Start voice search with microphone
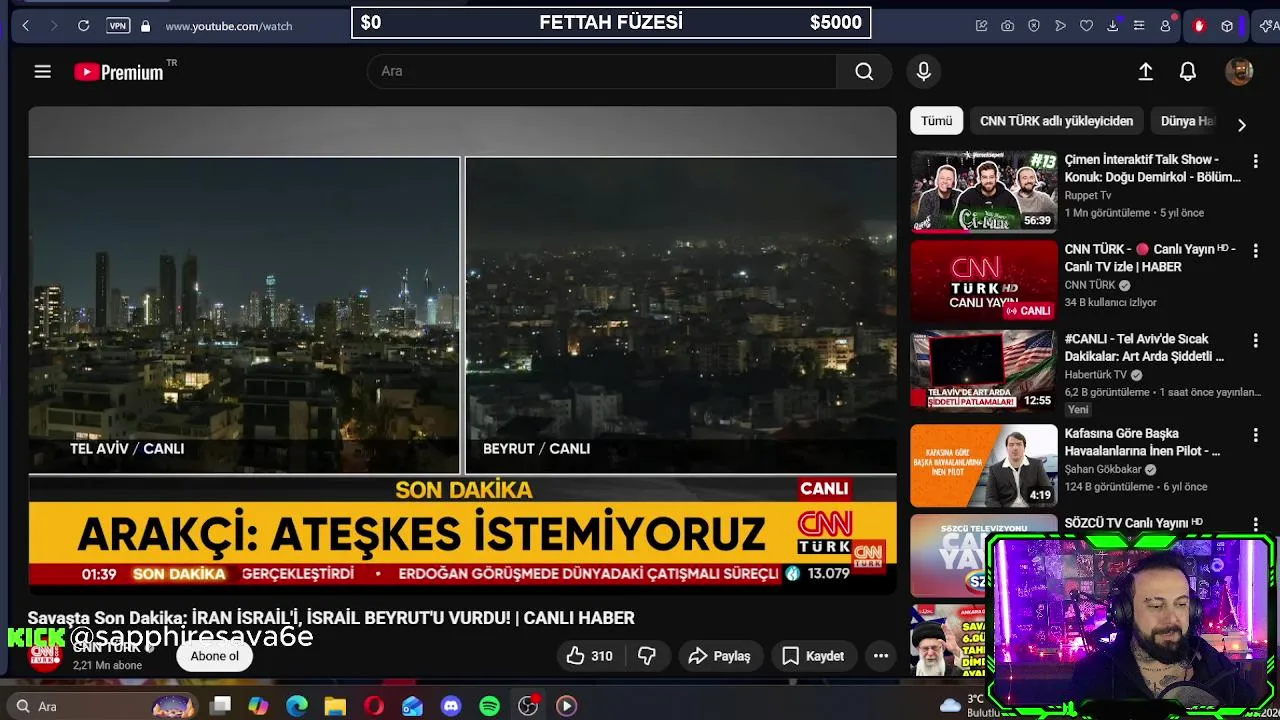The image size is (1280, 720). (923, 71)
